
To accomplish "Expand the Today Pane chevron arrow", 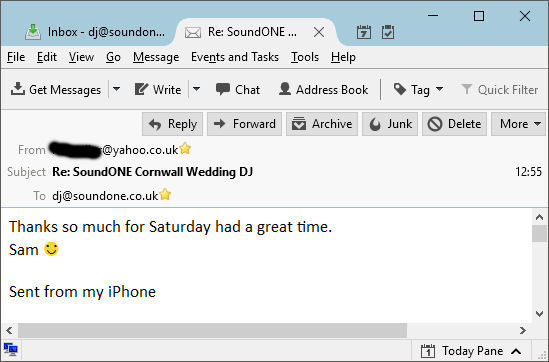I will pos(516,351).
